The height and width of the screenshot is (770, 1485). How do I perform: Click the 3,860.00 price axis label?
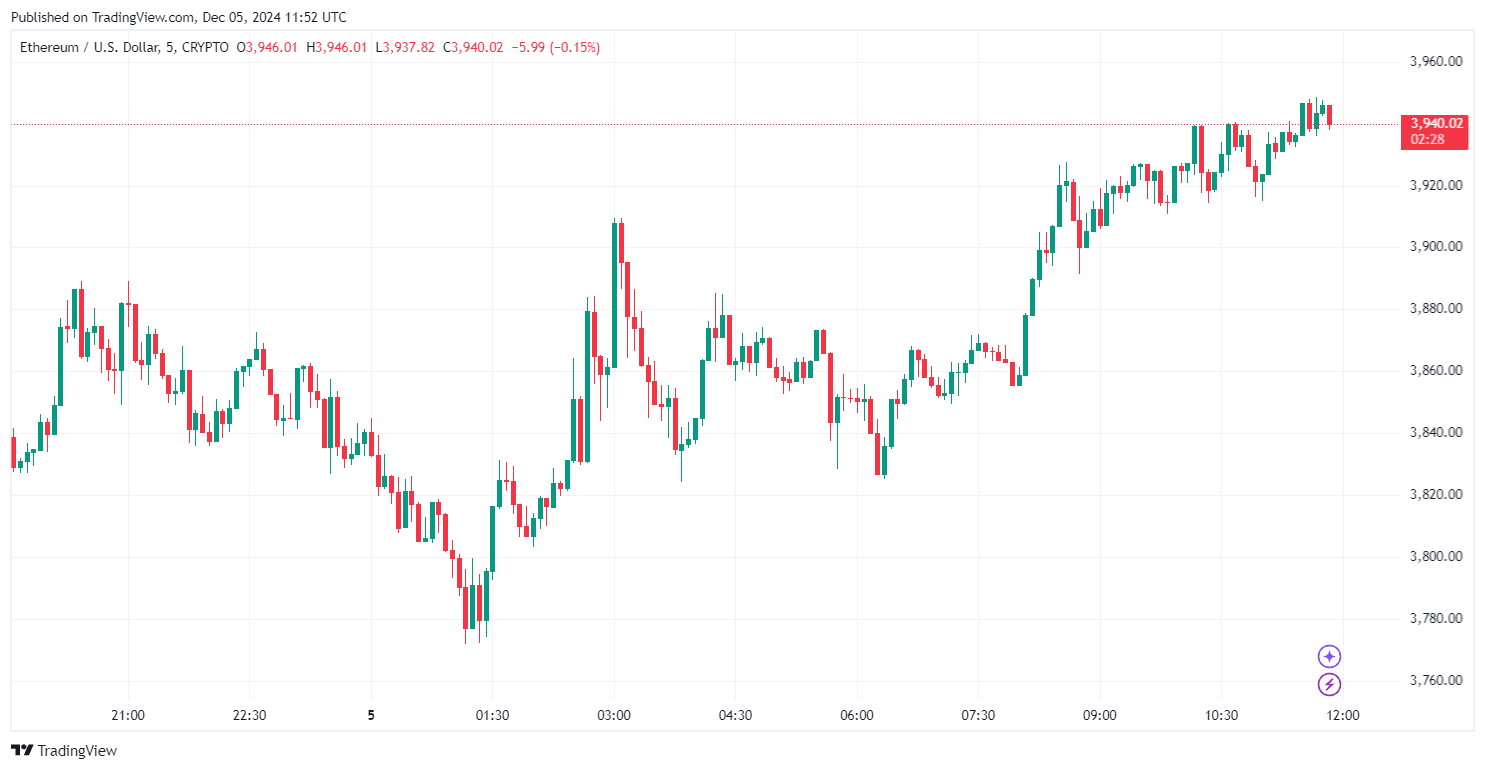pos(1436,371)
